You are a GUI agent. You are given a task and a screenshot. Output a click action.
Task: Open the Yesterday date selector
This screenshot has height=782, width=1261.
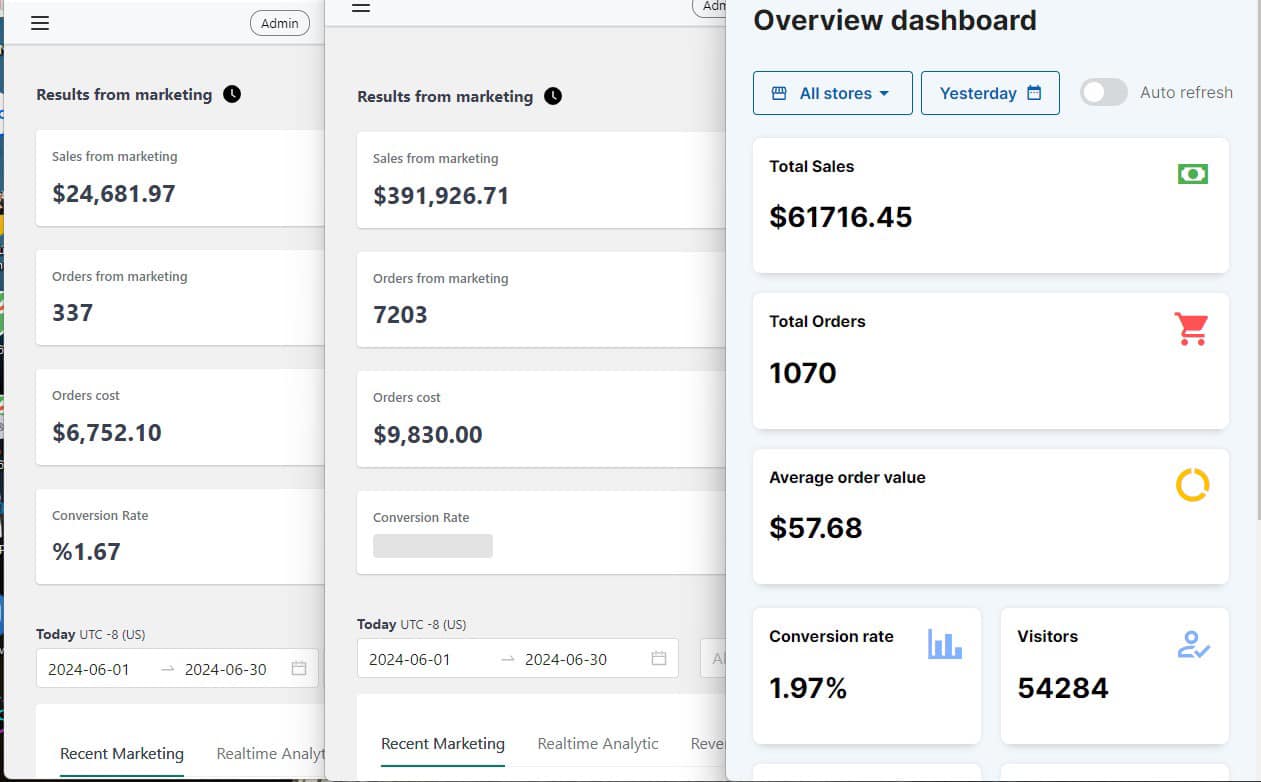click(990, 93)
